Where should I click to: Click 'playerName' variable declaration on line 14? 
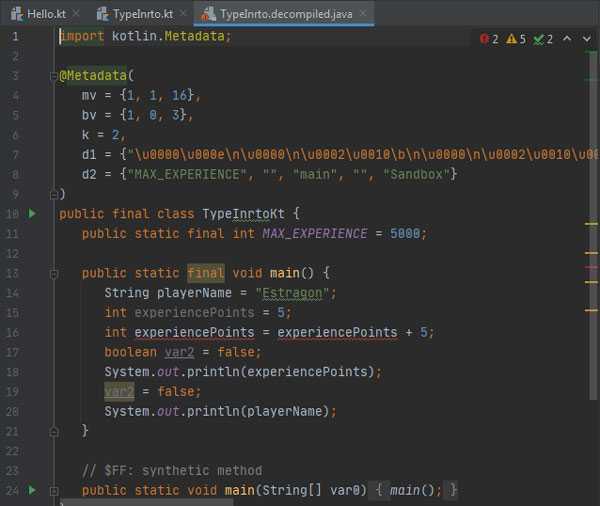tap(194, 293)
